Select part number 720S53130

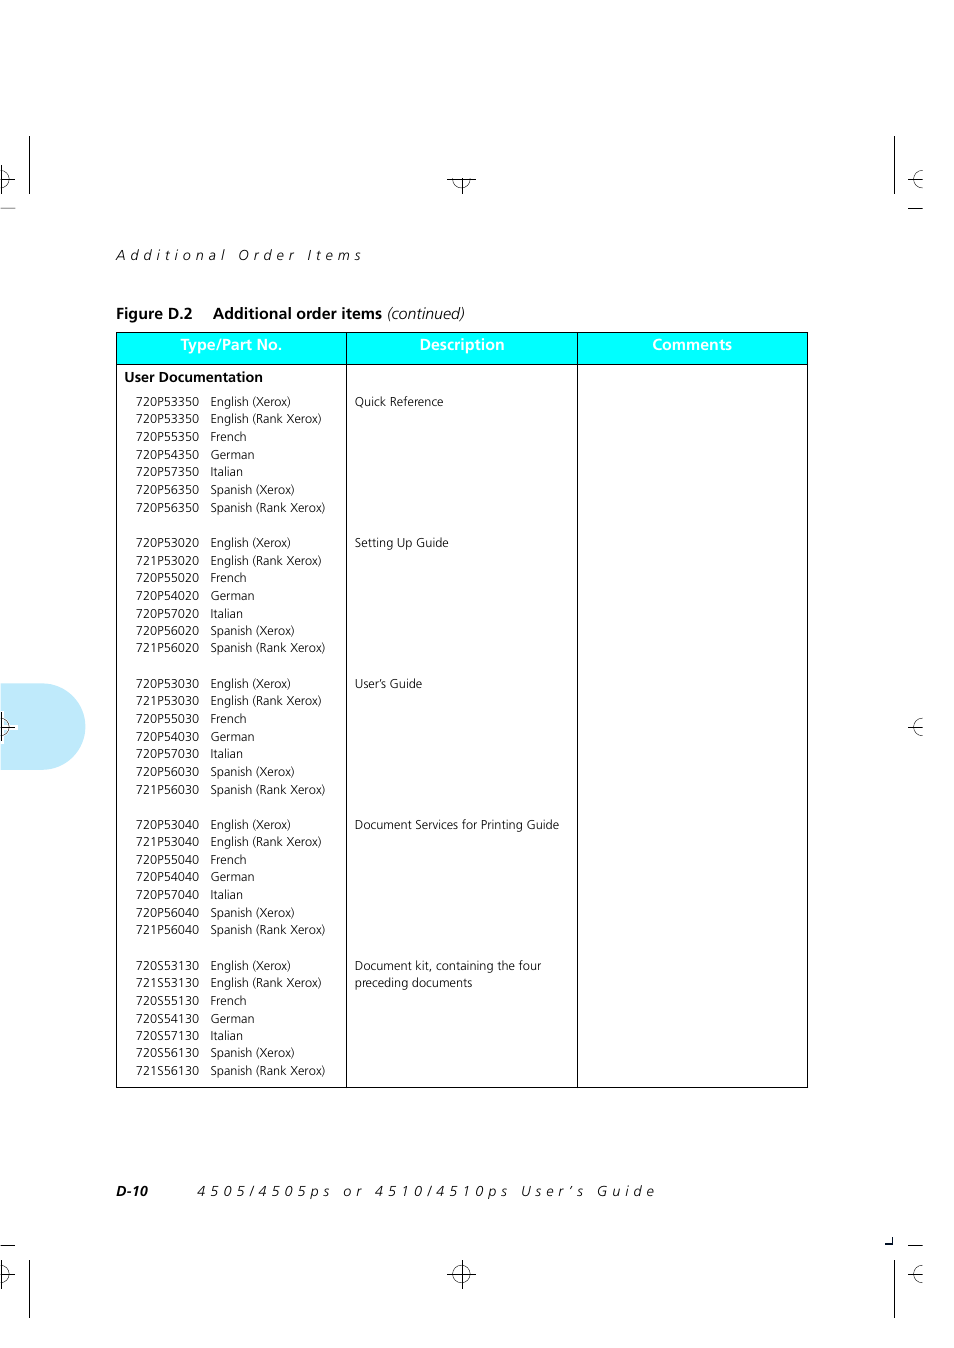[167, 966]
